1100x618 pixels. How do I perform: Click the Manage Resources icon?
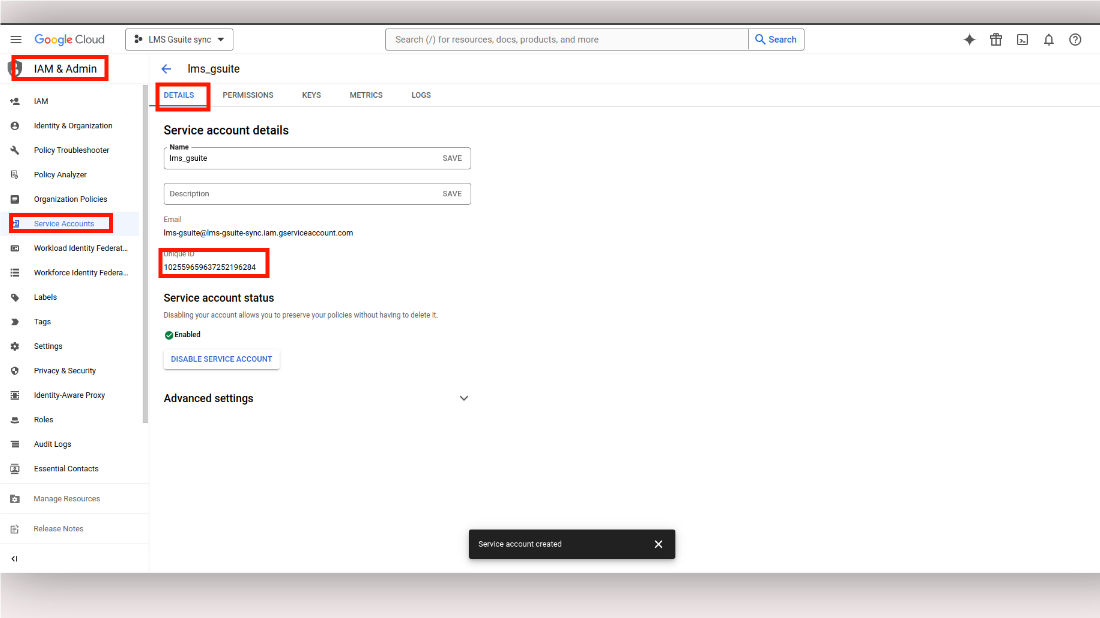coord(15,499)
